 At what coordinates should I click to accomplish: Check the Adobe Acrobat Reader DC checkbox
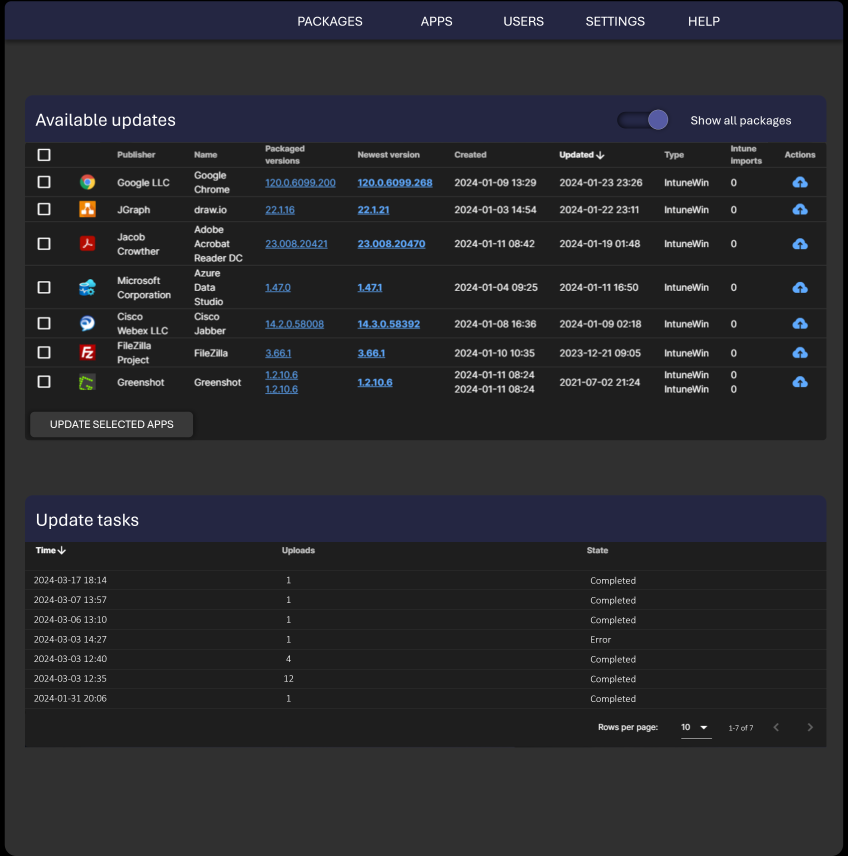tap(44, 243)
